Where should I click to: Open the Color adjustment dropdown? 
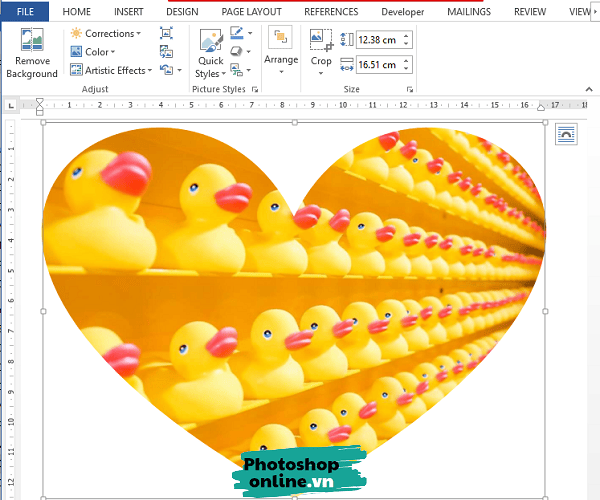click(93, 52)
